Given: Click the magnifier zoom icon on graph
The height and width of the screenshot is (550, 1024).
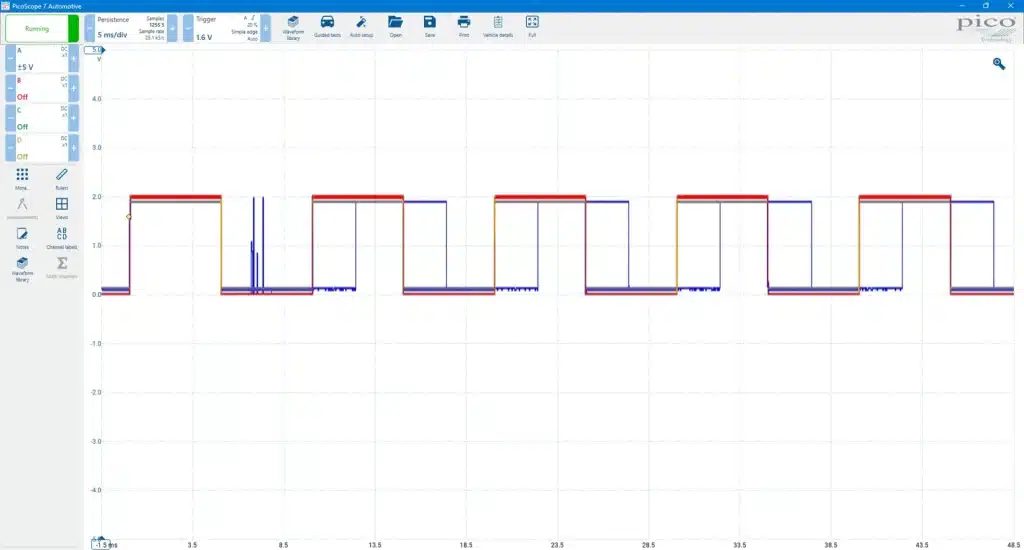Looking at the screenshot, I should click(x=999, y=63).
